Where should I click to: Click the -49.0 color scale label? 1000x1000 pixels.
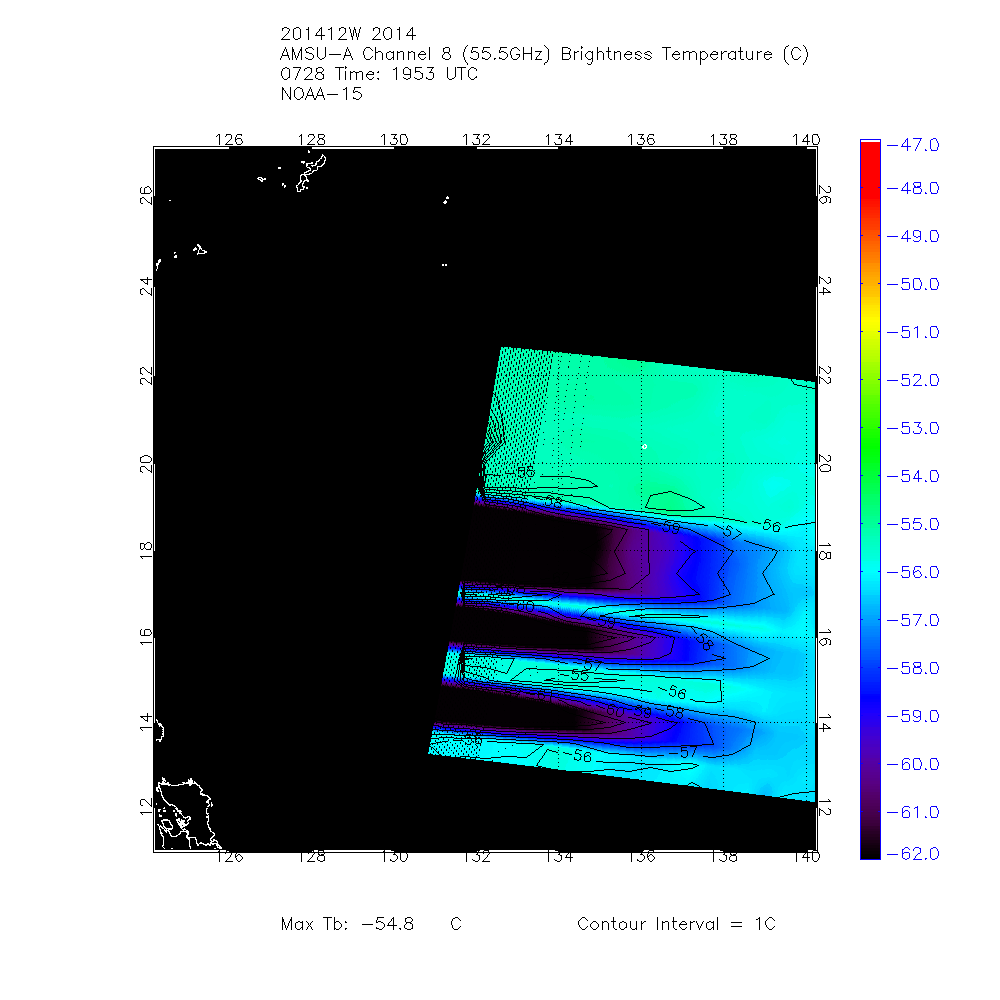[x=913, y=236]
